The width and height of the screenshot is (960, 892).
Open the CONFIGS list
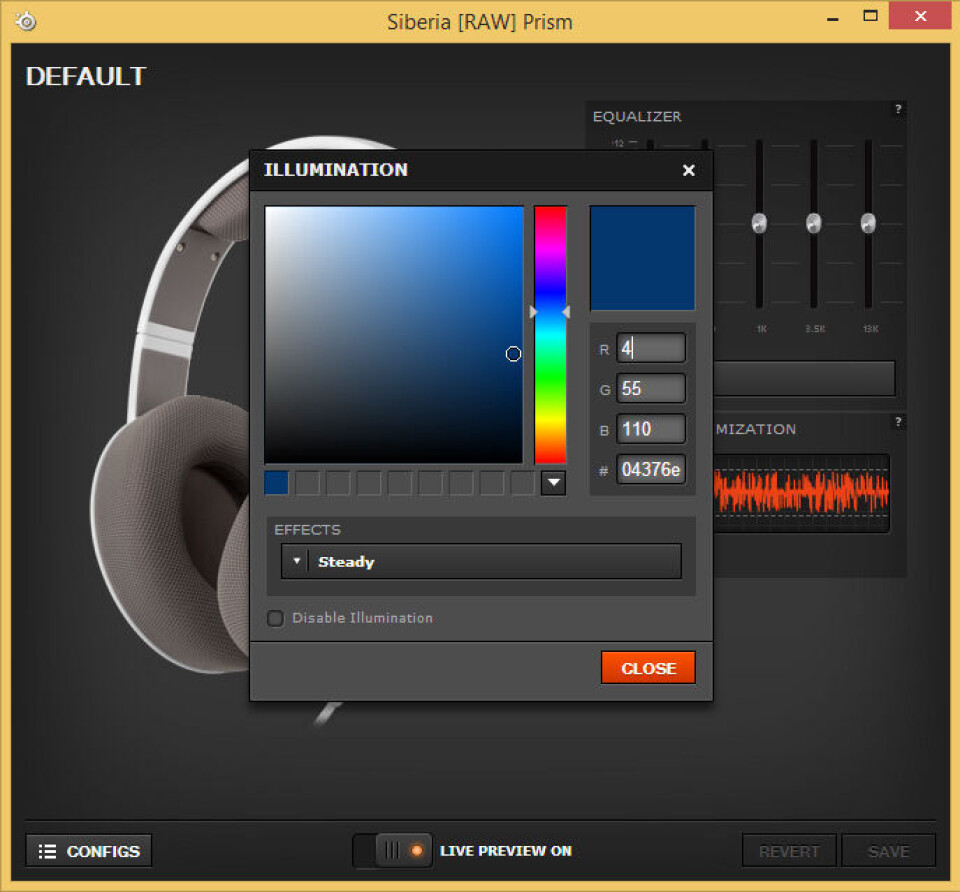coord(89,851)
